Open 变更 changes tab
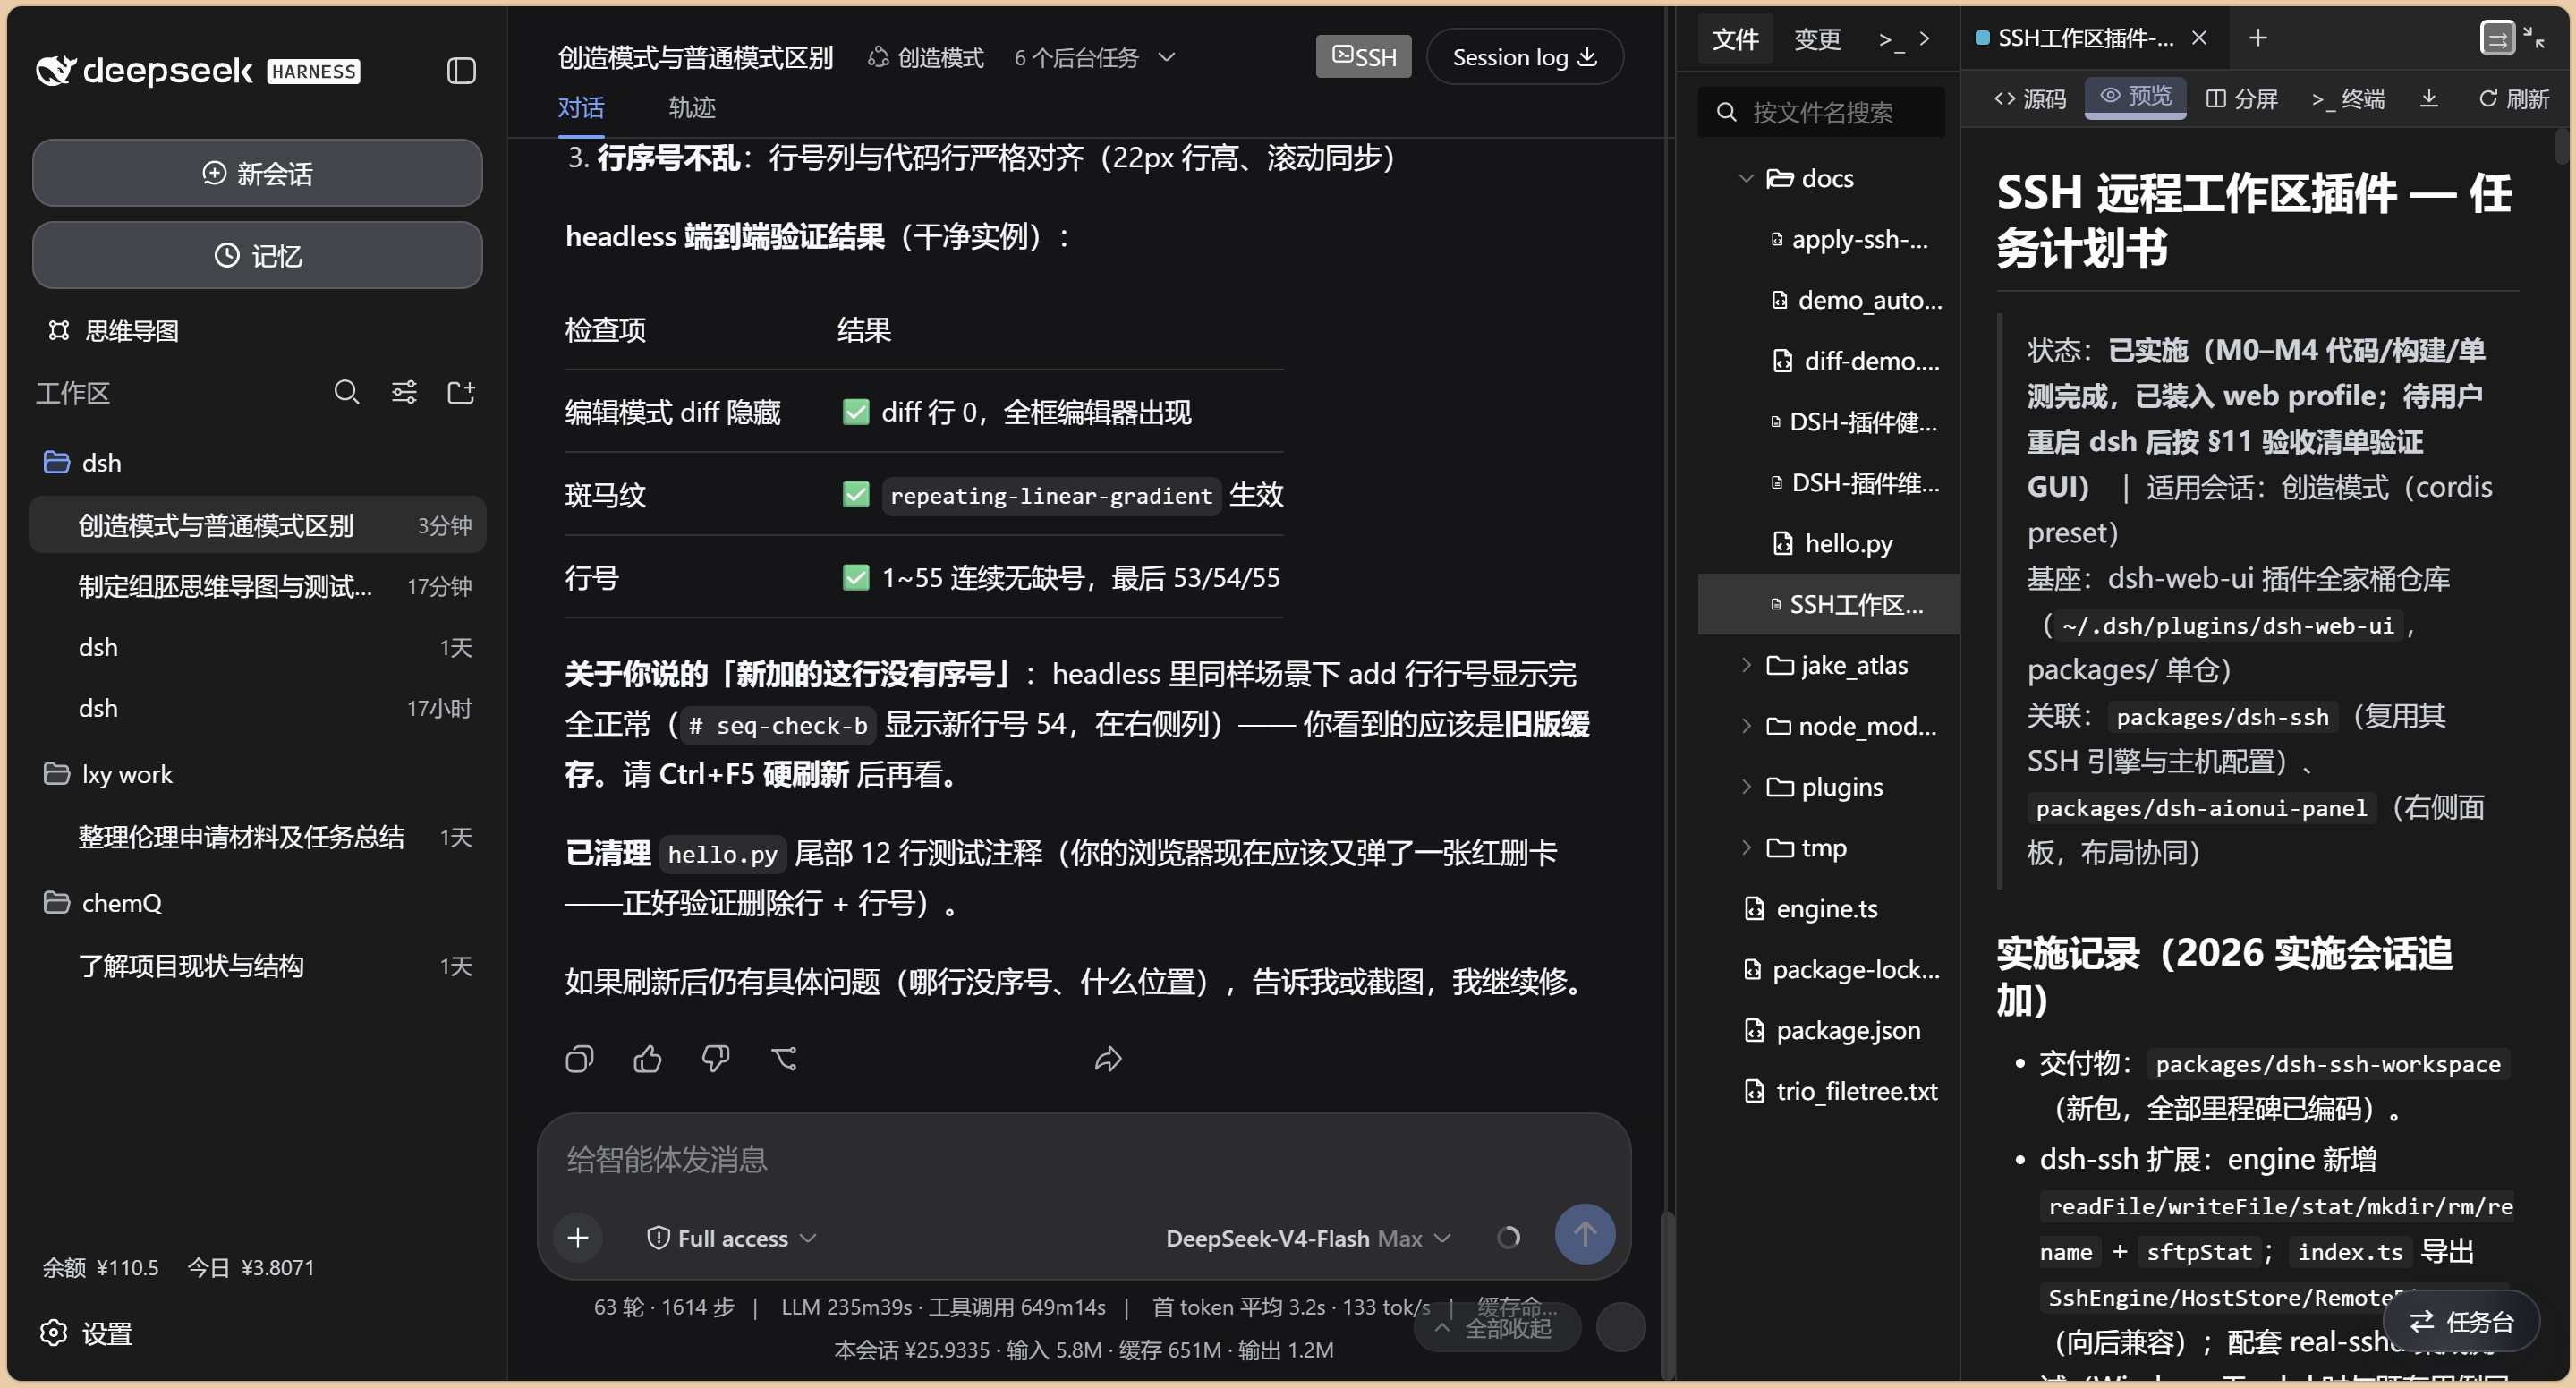2576x1388 pixels. point(1817,39)
